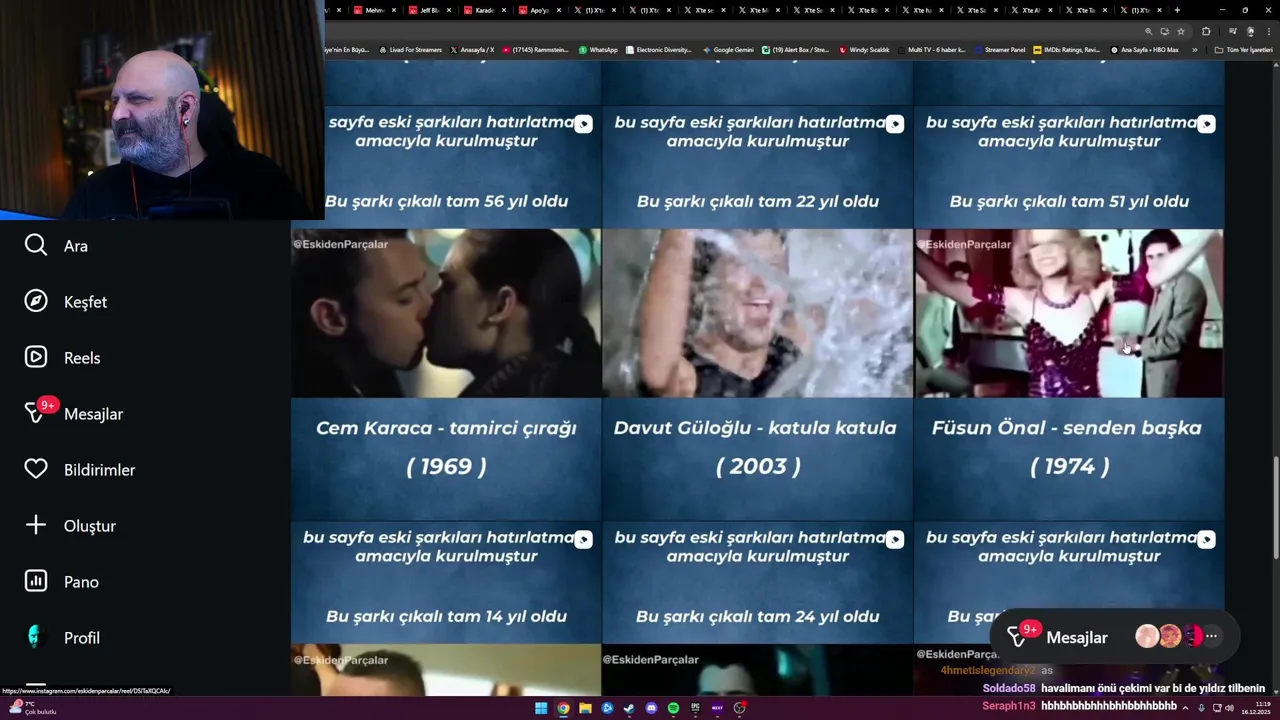The width and height of the screenshot is (1280, 720).
Task: Open Anasayfa / X bookmark
Action: (x=472, y=50)
